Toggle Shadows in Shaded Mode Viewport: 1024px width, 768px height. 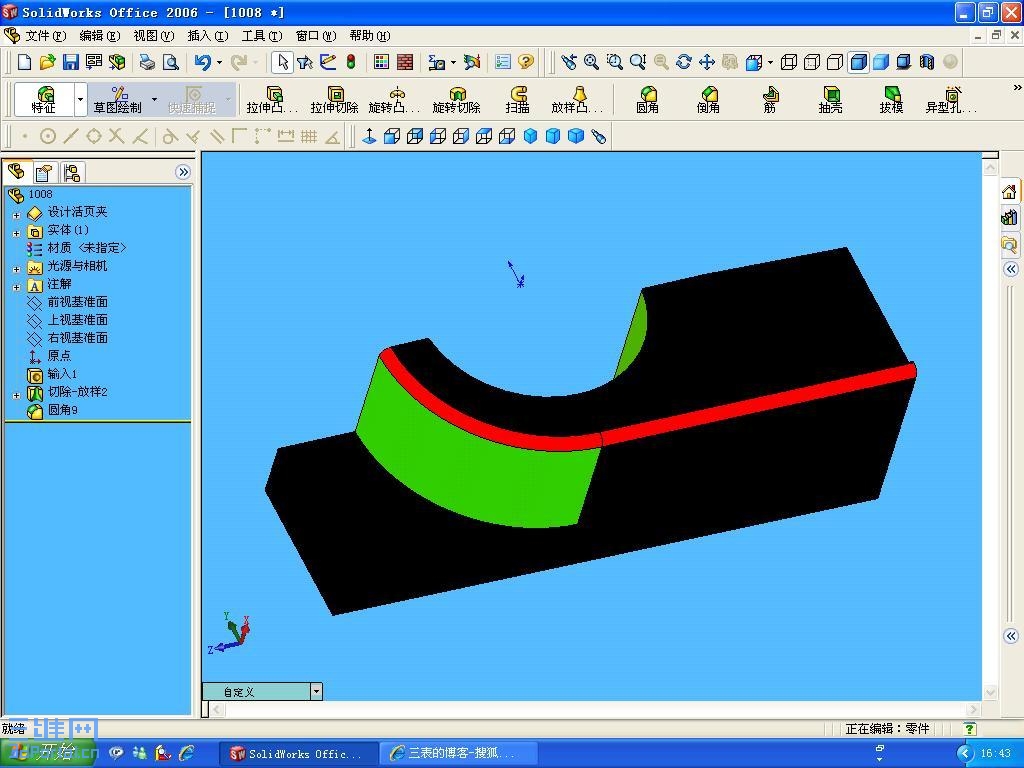pyautogui.click(x=904, y=62)
